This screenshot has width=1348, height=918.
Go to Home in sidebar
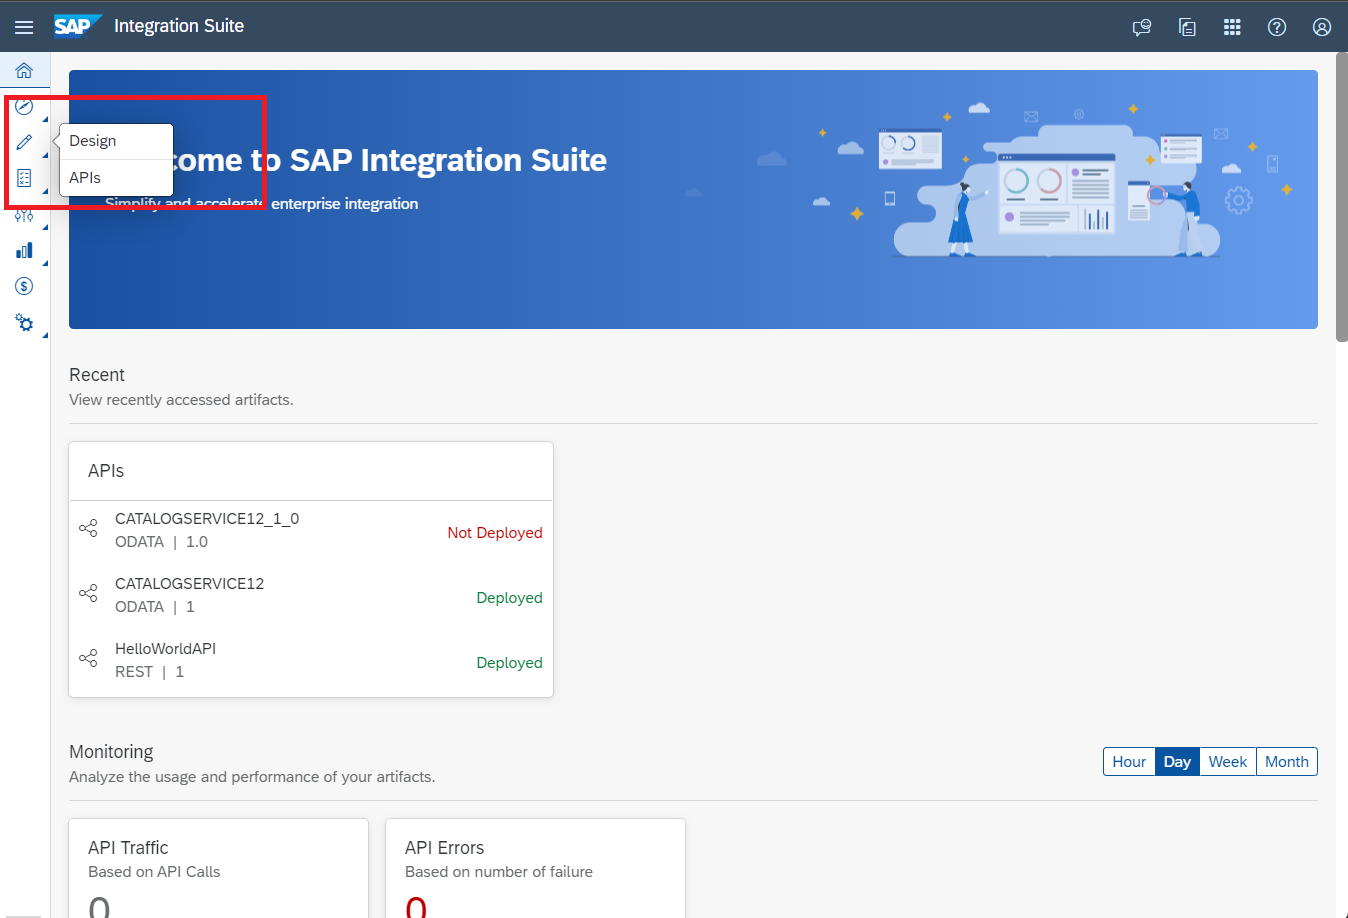pyautogui.click(x=24, y=70)
